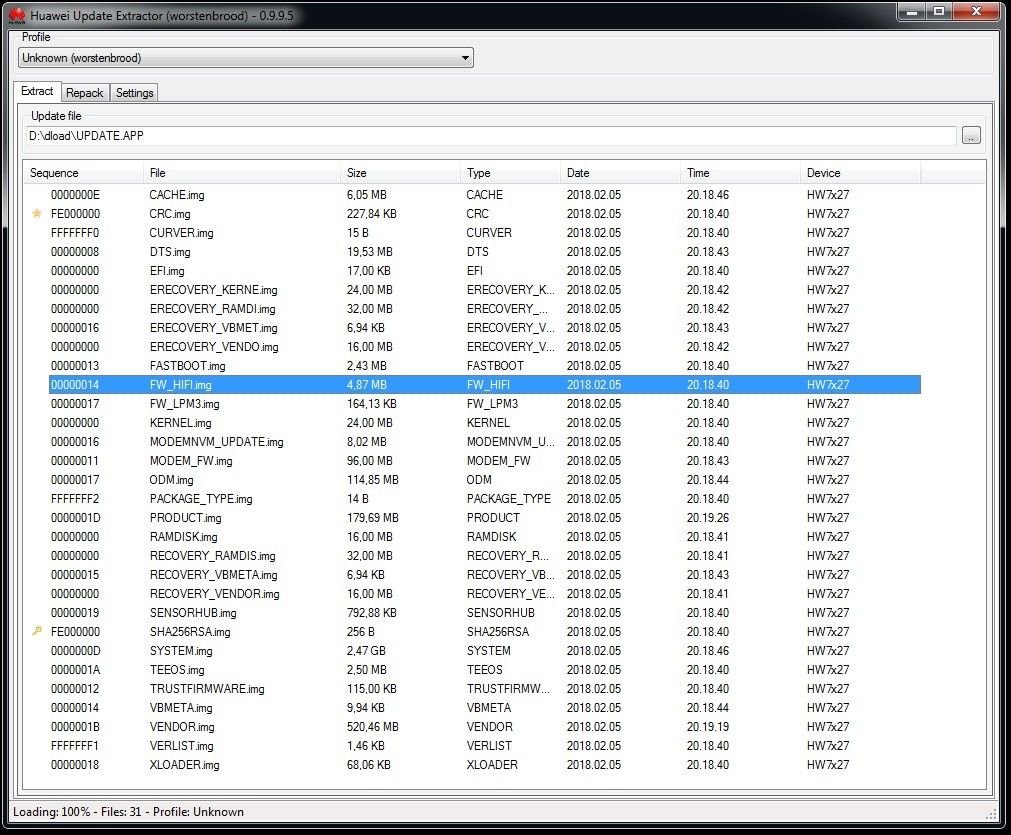
Task: Select the SHA256RSA.img row
Action: 485,632
